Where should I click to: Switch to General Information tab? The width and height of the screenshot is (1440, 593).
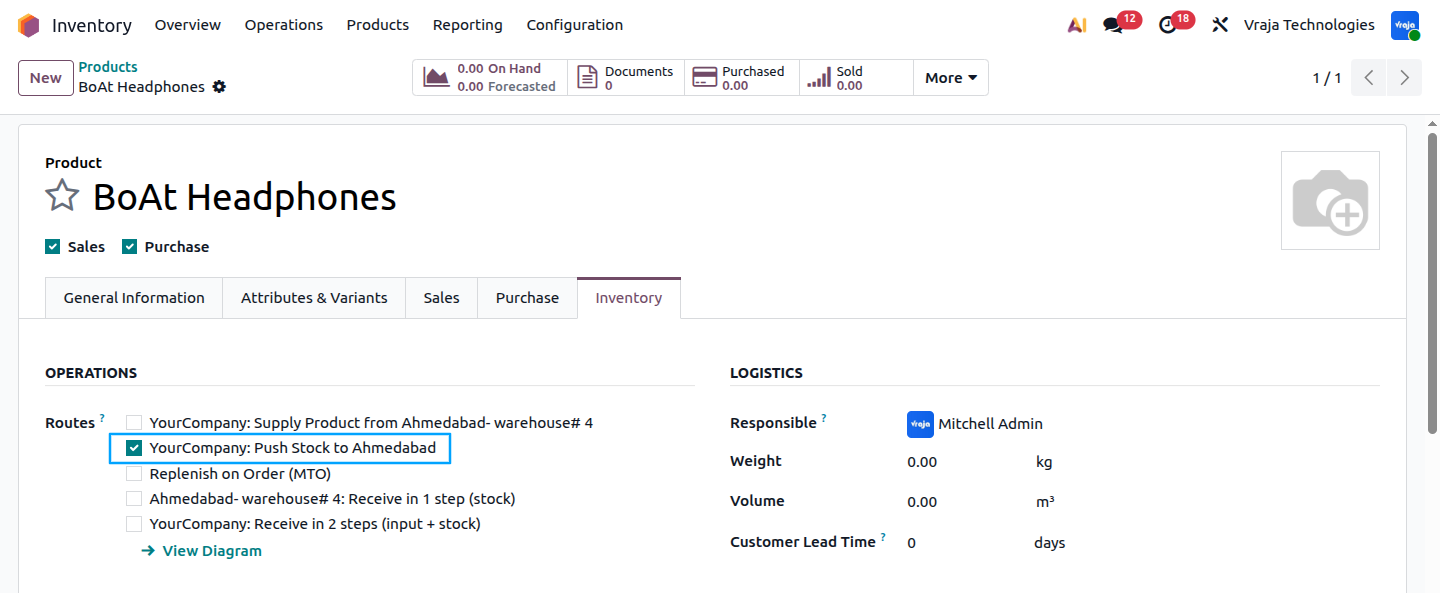(134, 298)
